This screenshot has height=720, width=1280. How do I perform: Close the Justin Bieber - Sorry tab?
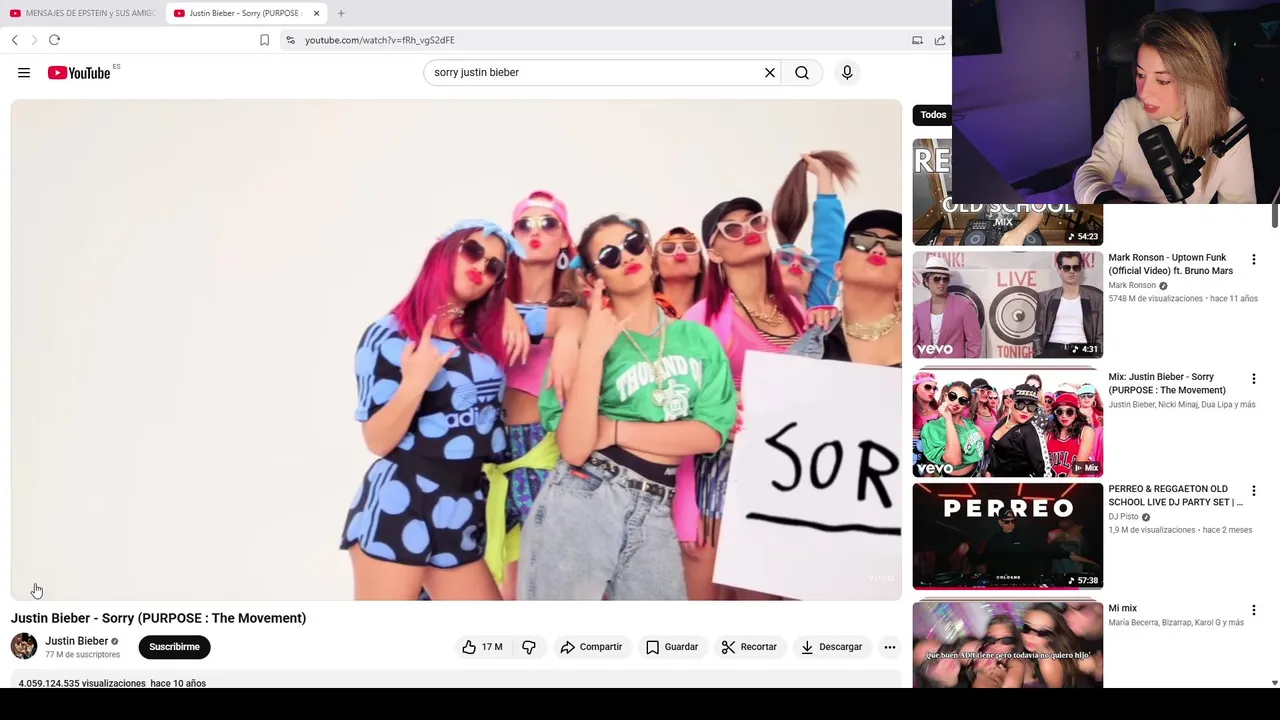(316, 13)
